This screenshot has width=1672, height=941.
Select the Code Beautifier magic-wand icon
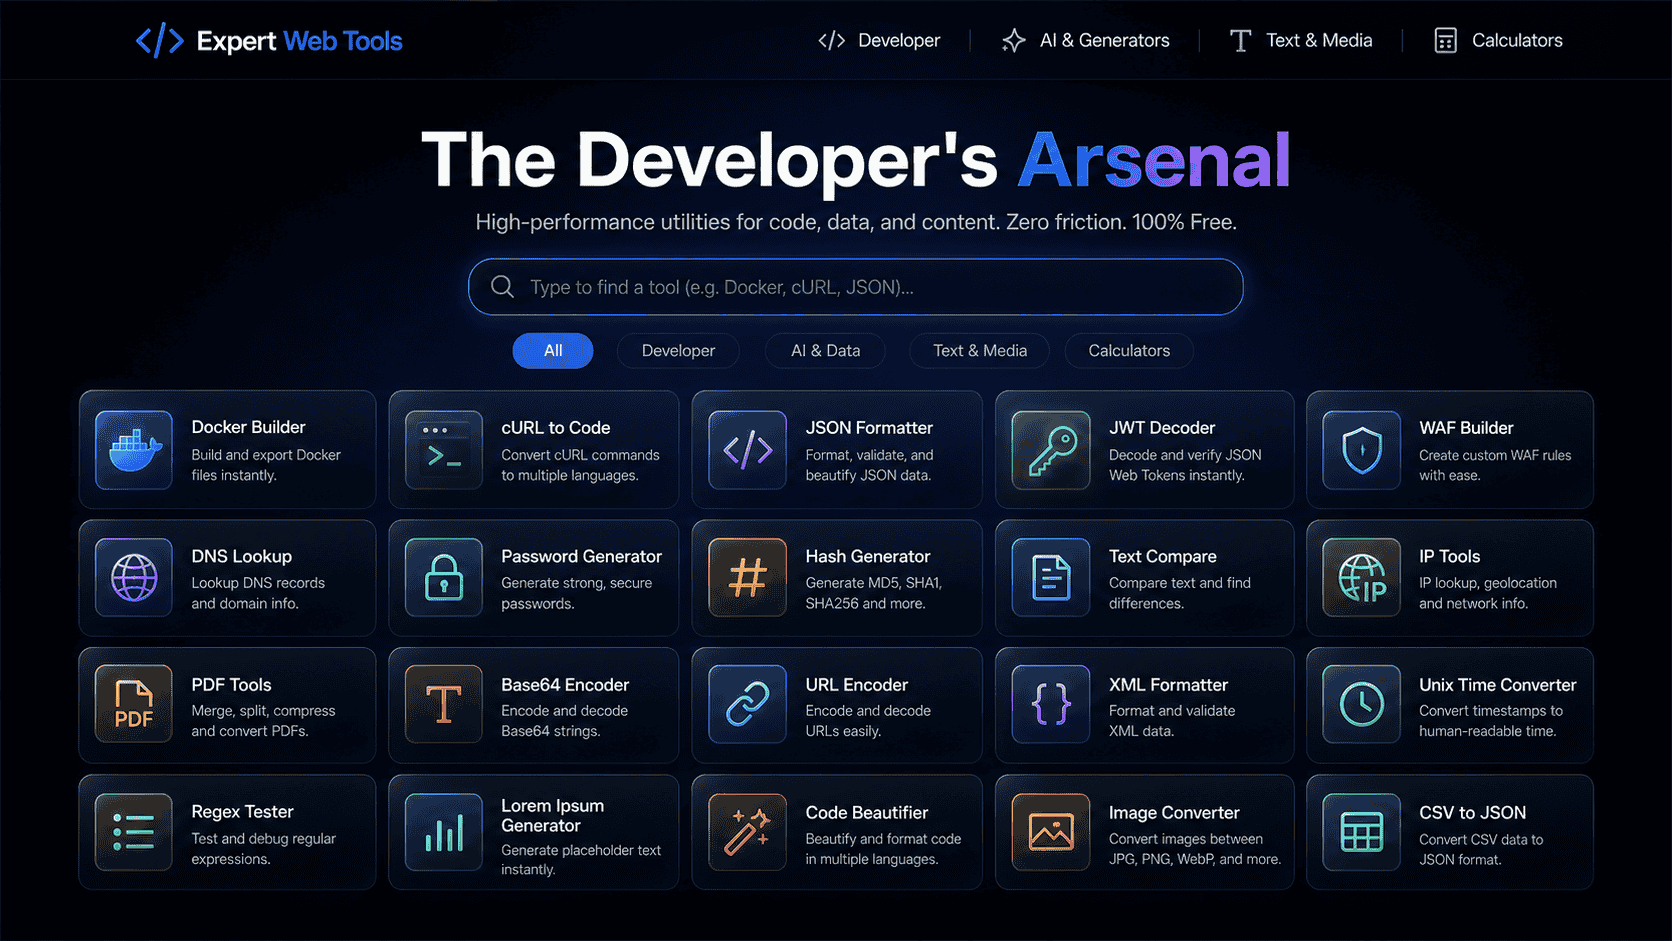pyautogui.click(x=748, y=832)
